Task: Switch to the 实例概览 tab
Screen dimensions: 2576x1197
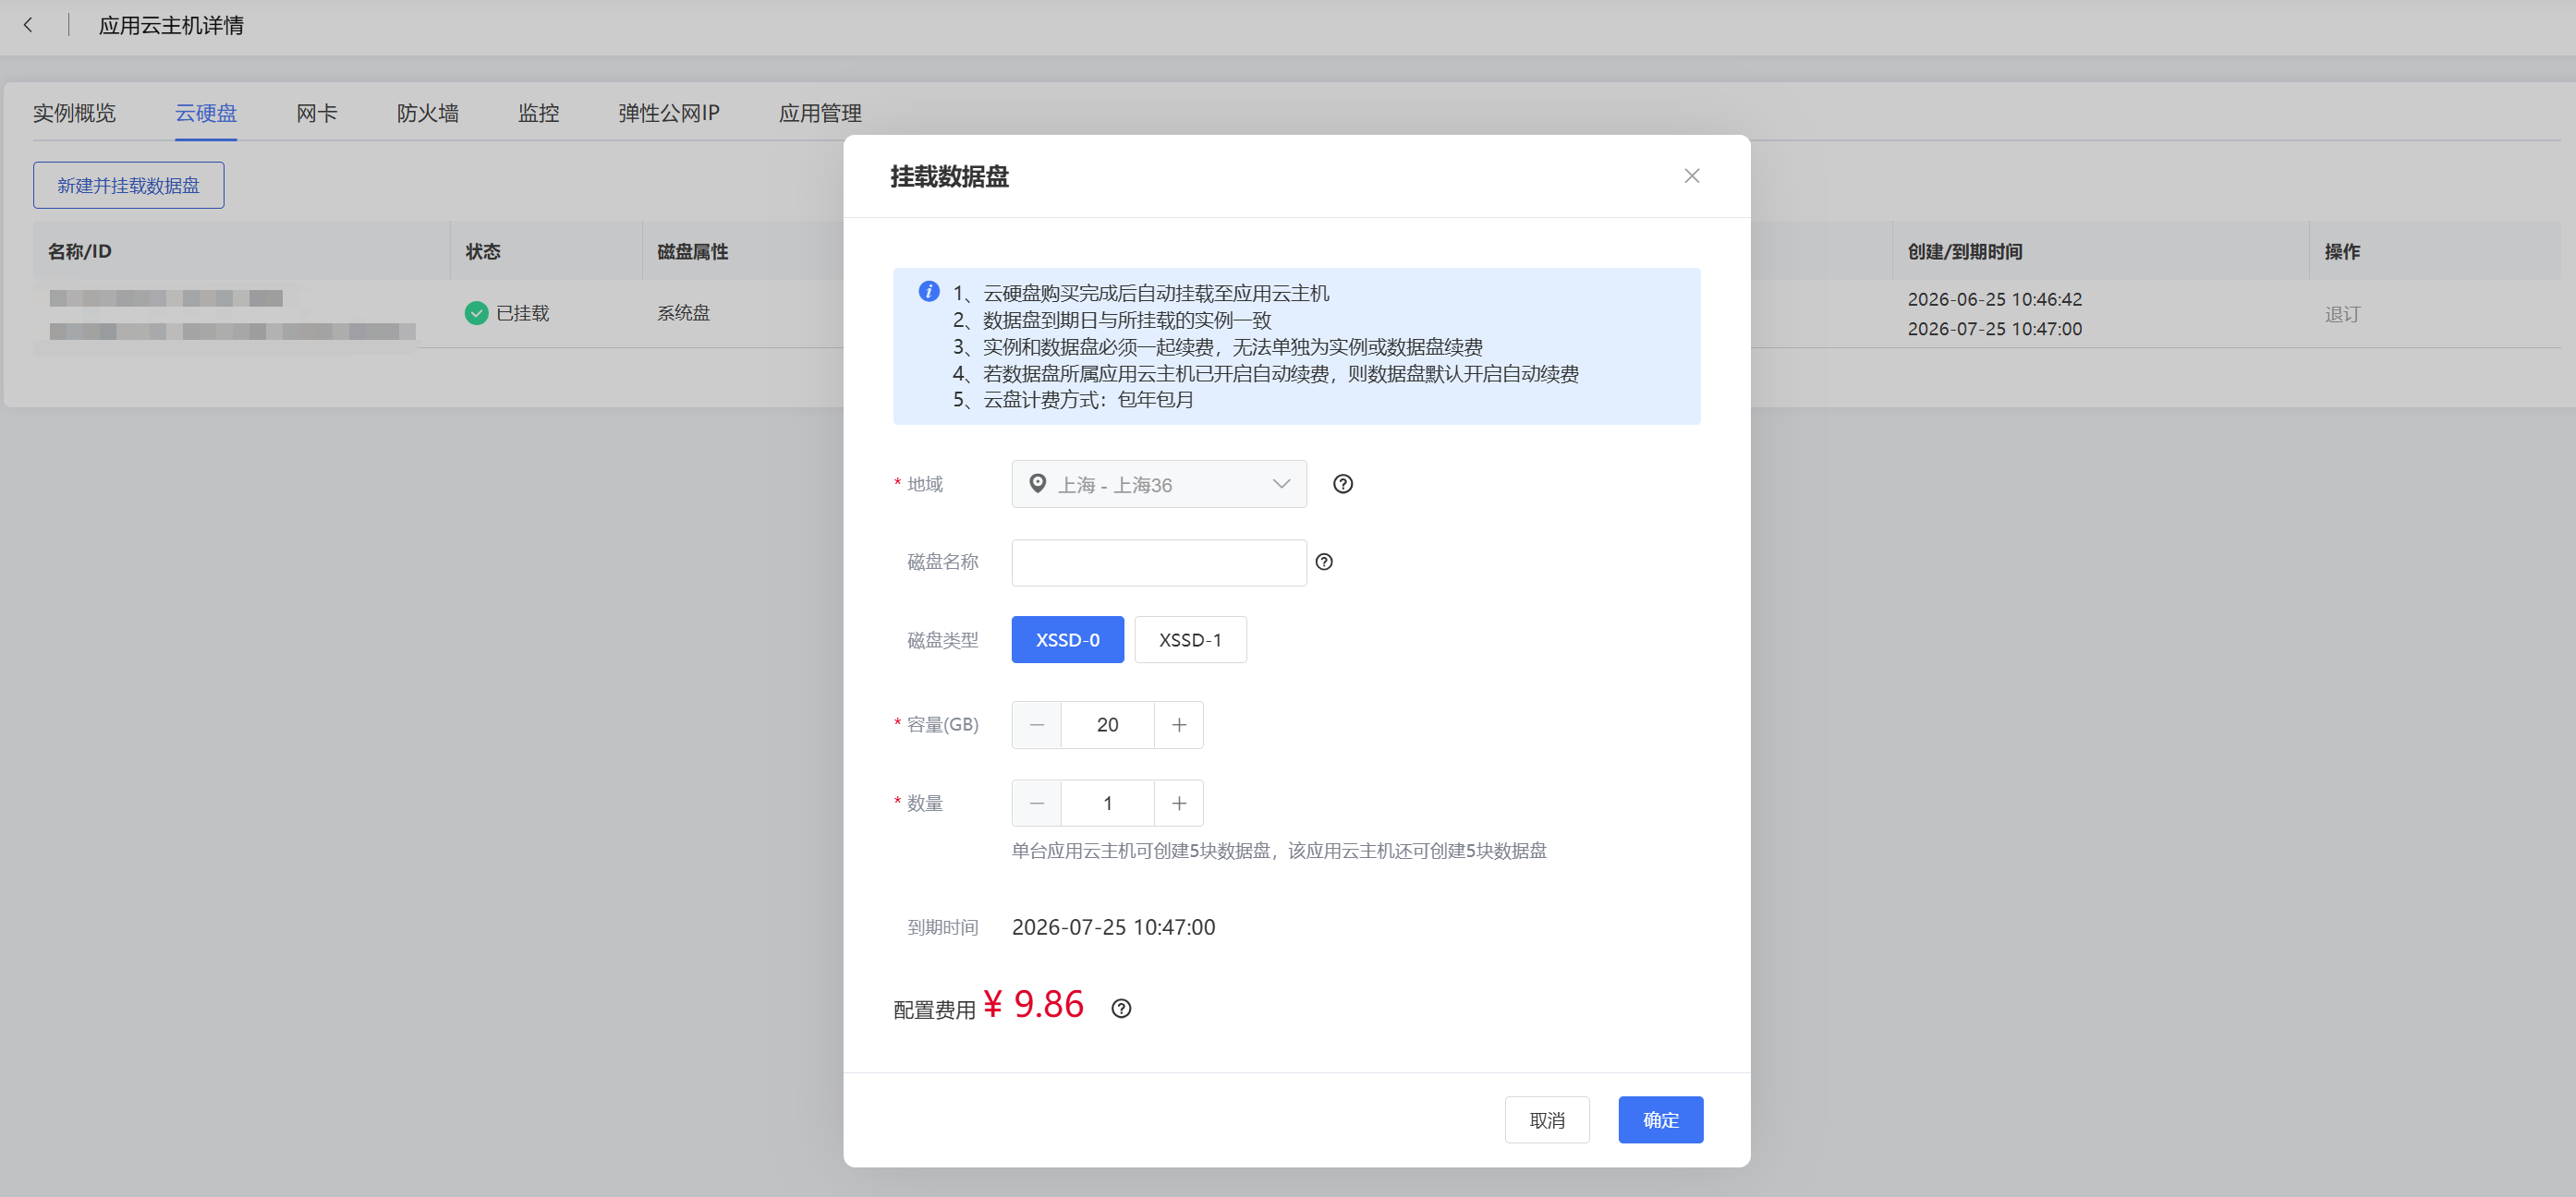Action: pos(74,113)
